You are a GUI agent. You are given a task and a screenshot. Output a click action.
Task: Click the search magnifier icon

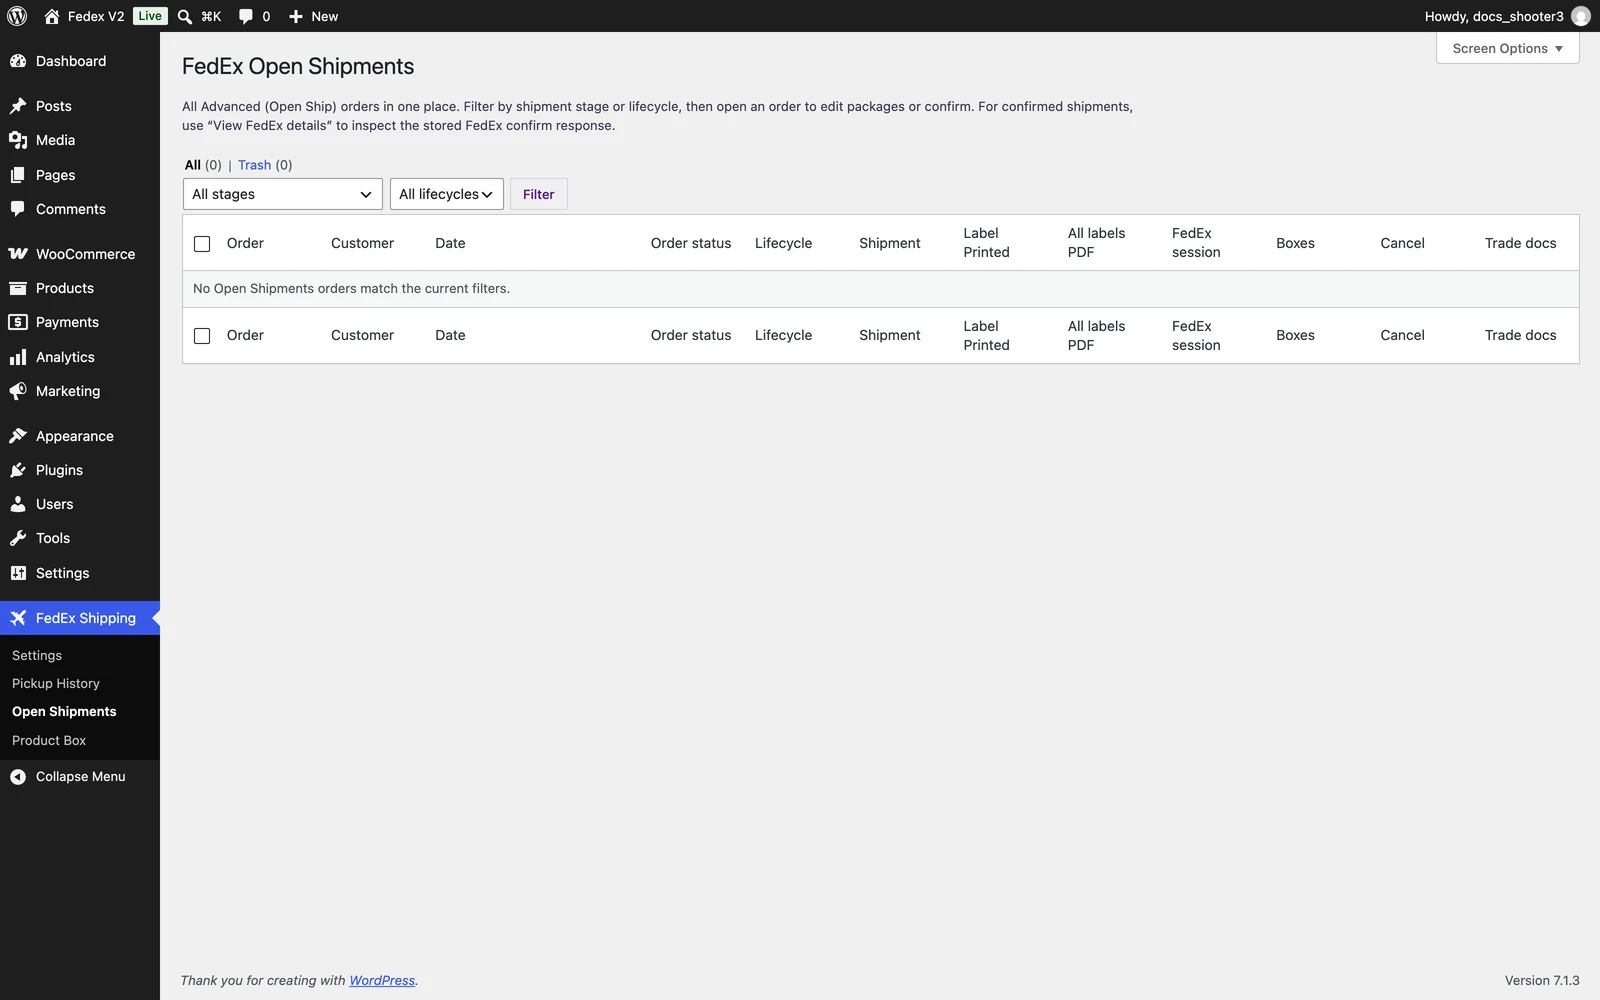coord(185,16)
